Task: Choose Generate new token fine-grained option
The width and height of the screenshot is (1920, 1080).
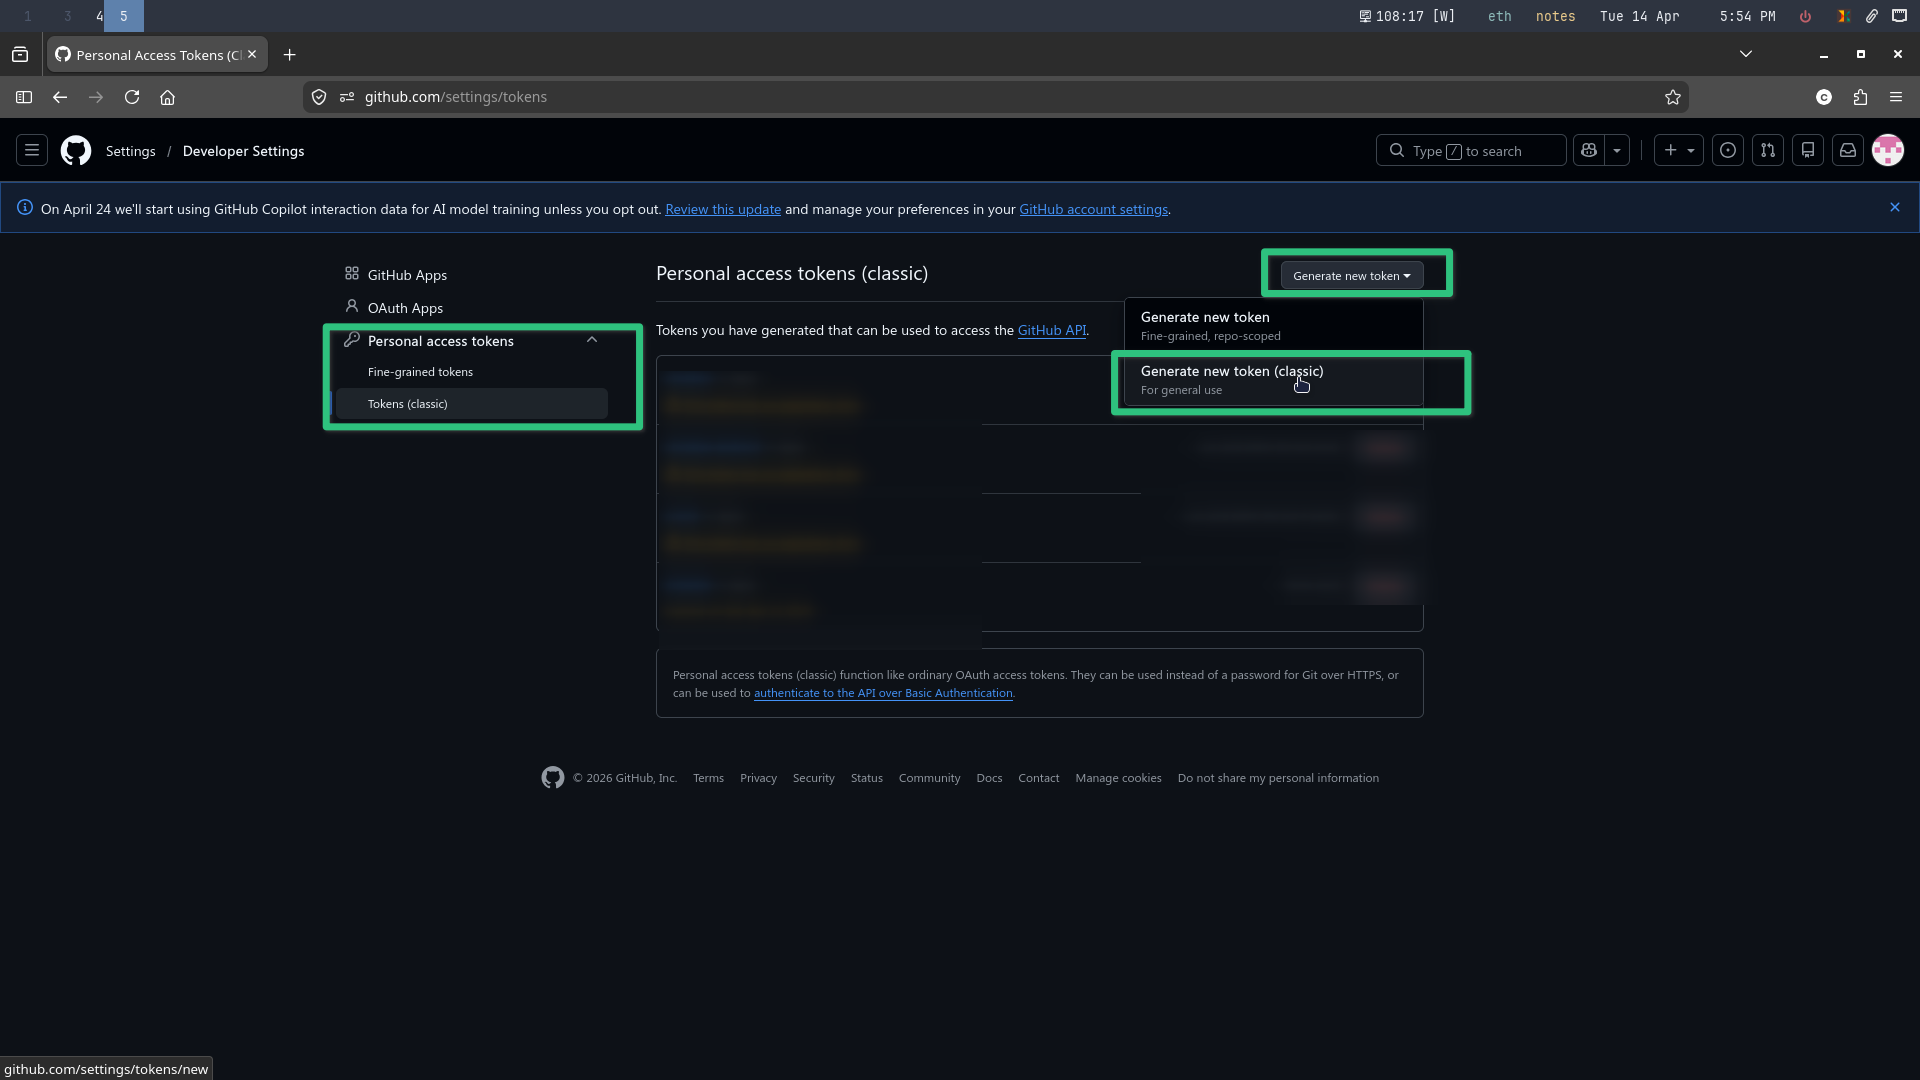Action: [x=1273, y=326]
